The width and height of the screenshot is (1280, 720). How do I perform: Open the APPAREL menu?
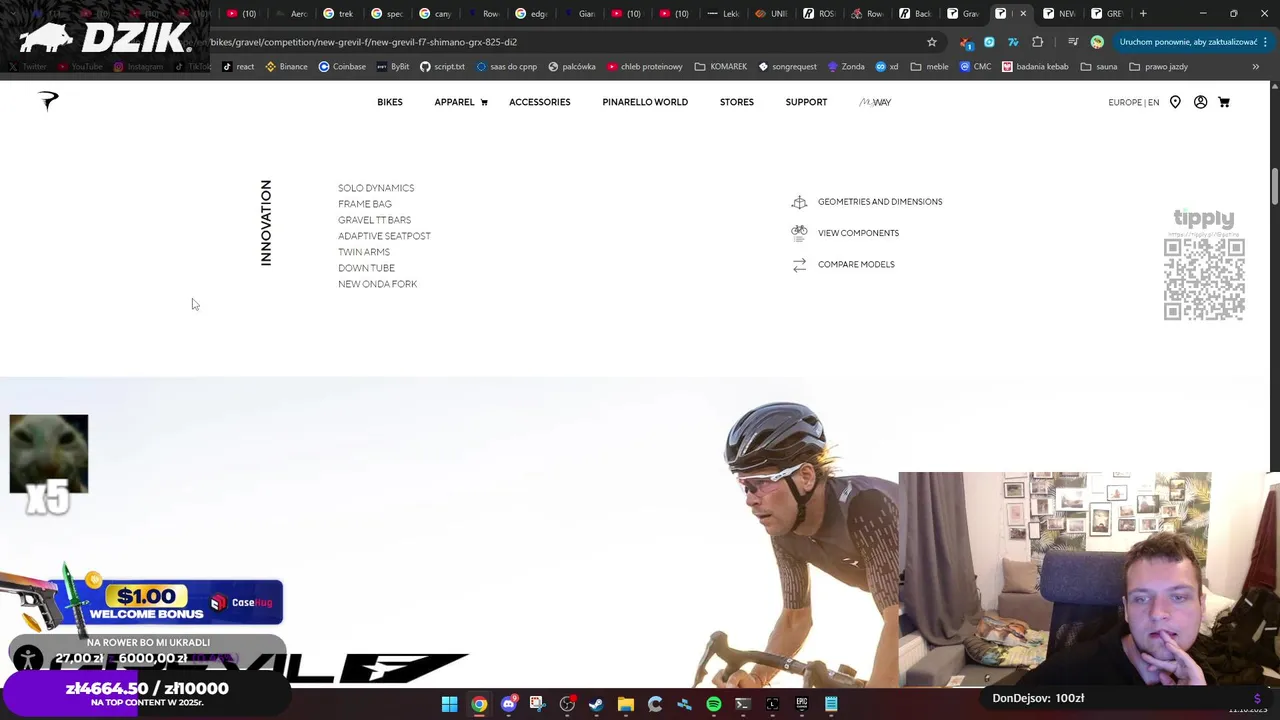(x=454, y=102)
